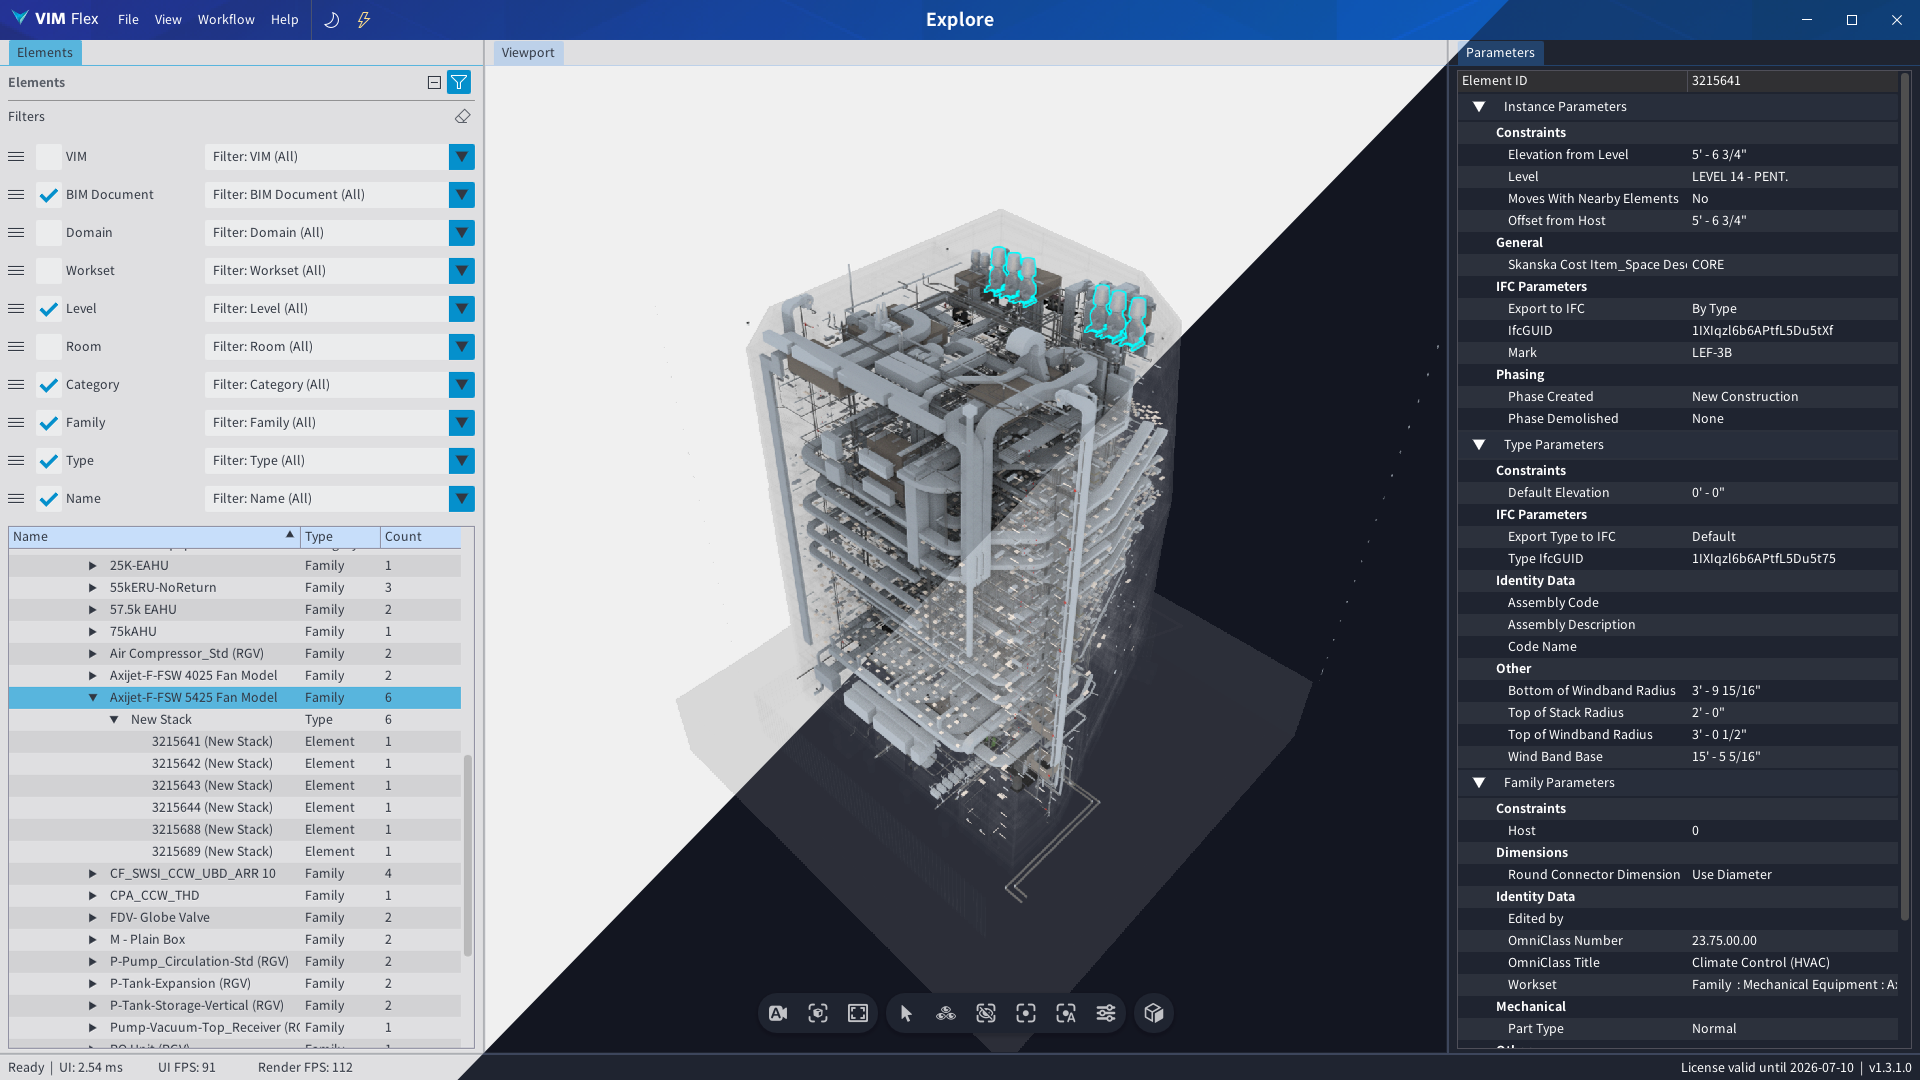Check the Room filter checkbox
The height and width of the screenshot is (1080, 1920).
(48, 347)
